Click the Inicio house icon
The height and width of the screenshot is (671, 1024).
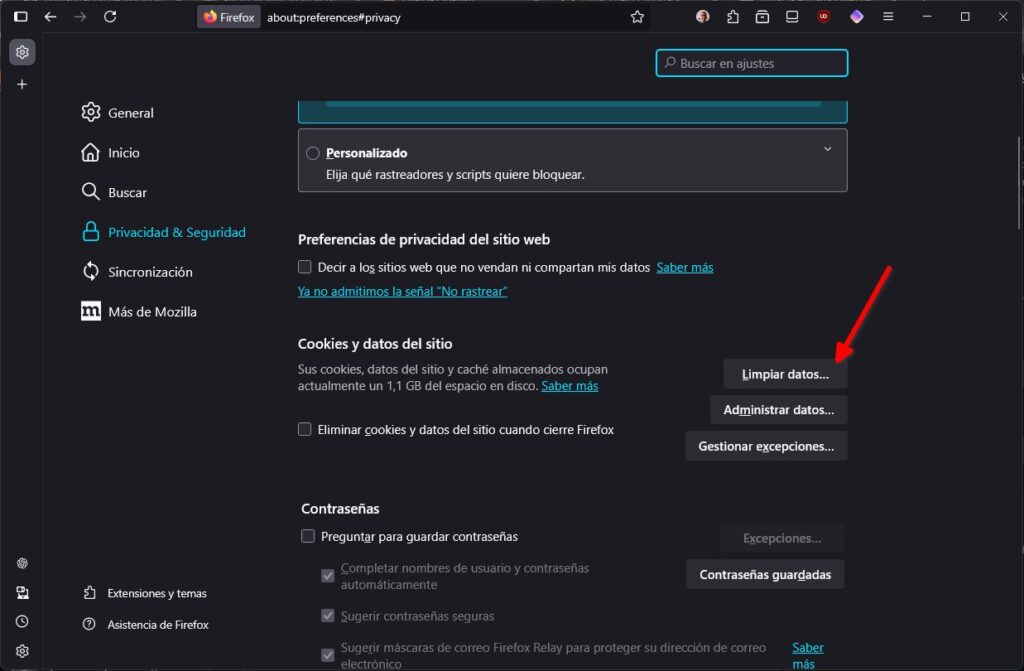click(91, 152)
